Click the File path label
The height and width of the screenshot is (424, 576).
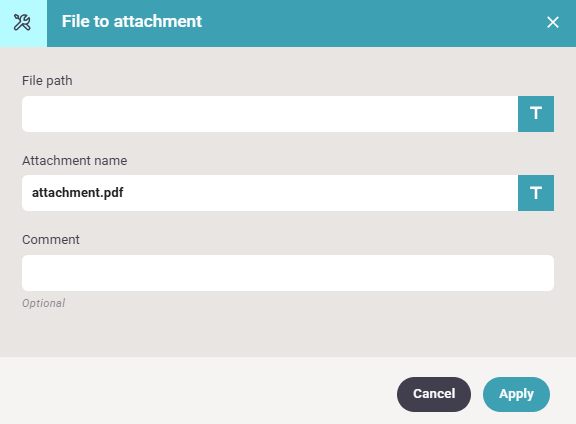tap(47, 81)
